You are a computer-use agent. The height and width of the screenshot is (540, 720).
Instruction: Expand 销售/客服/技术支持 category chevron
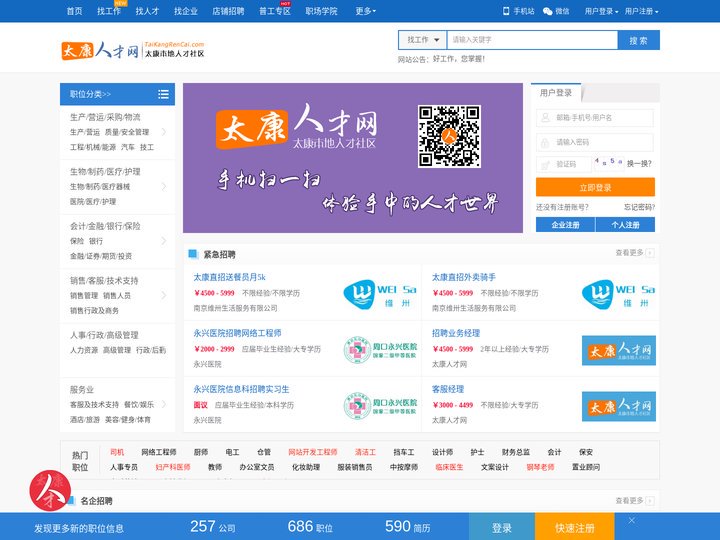coord(164,295)
